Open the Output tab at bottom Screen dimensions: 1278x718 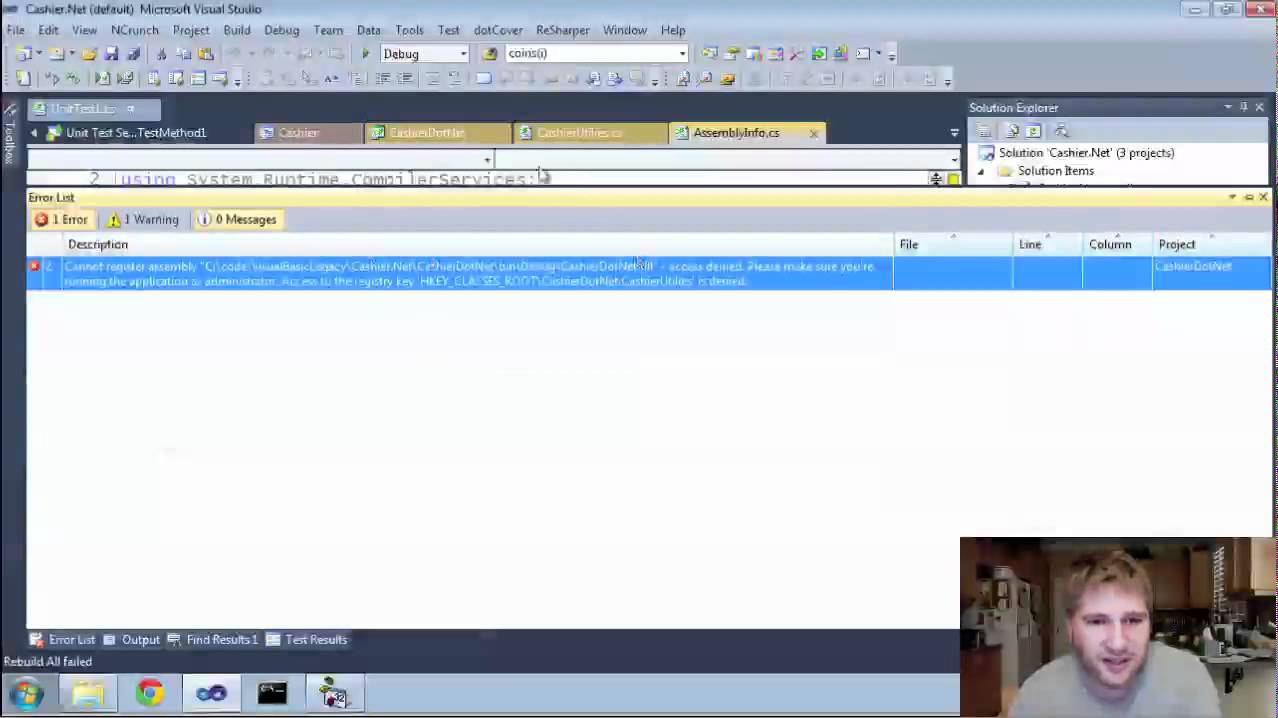(132, 639)
